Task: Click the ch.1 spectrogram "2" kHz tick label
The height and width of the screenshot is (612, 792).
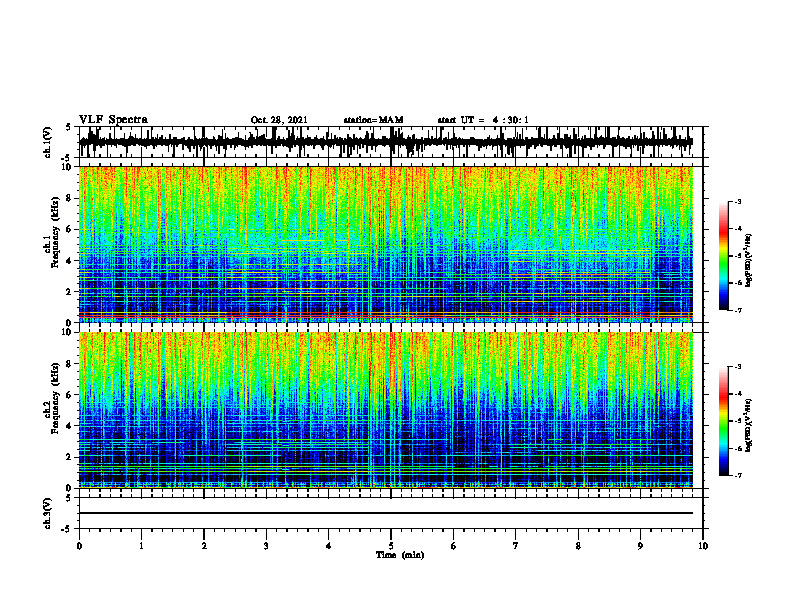Action: pos(71,291)
